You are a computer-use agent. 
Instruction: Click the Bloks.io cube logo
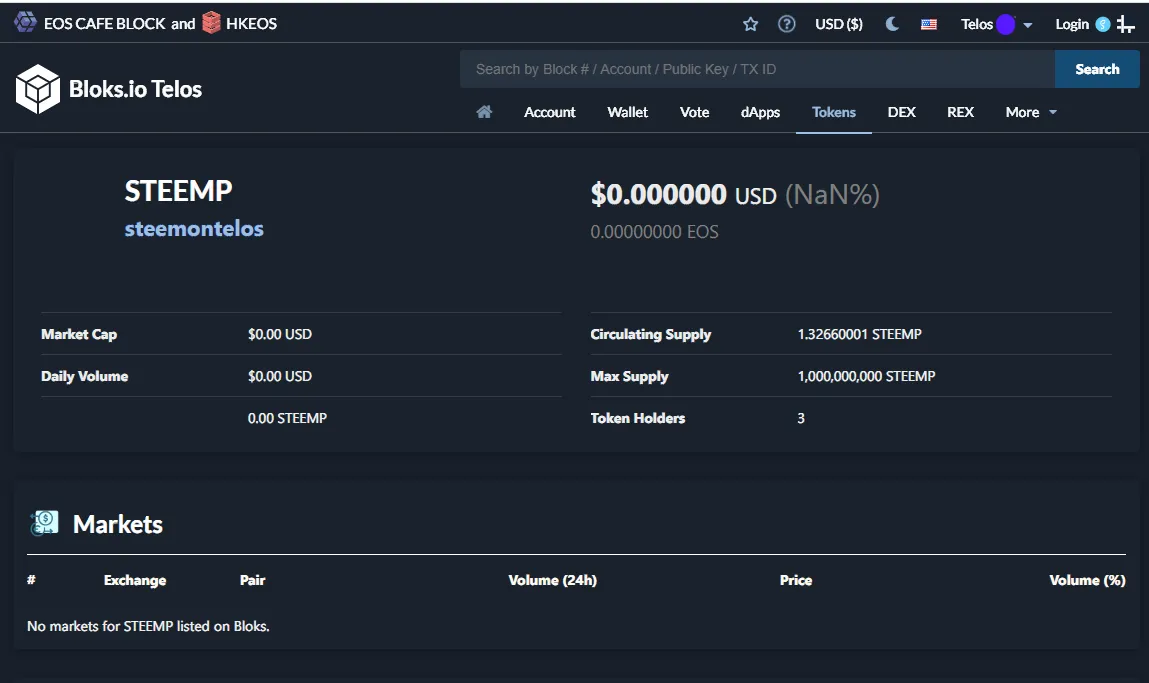tap(37, 89)
